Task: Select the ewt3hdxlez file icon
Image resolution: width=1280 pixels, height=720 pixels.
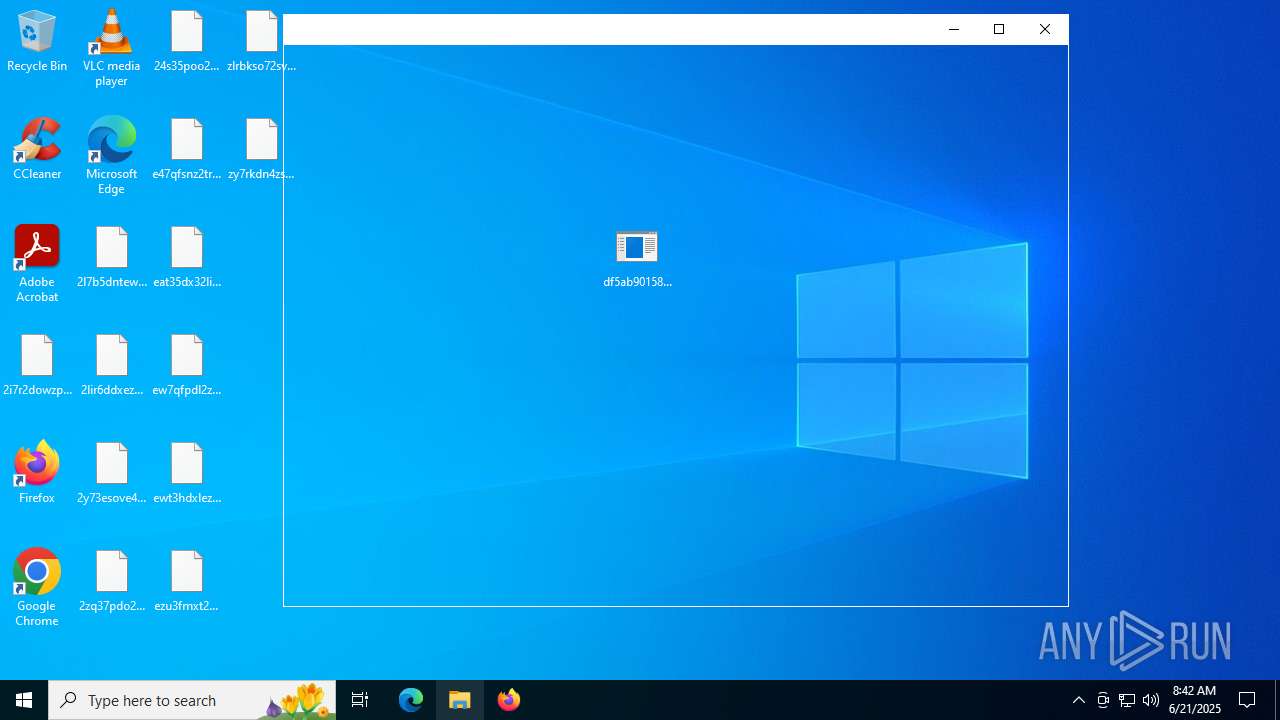Action: pos(187,473)
